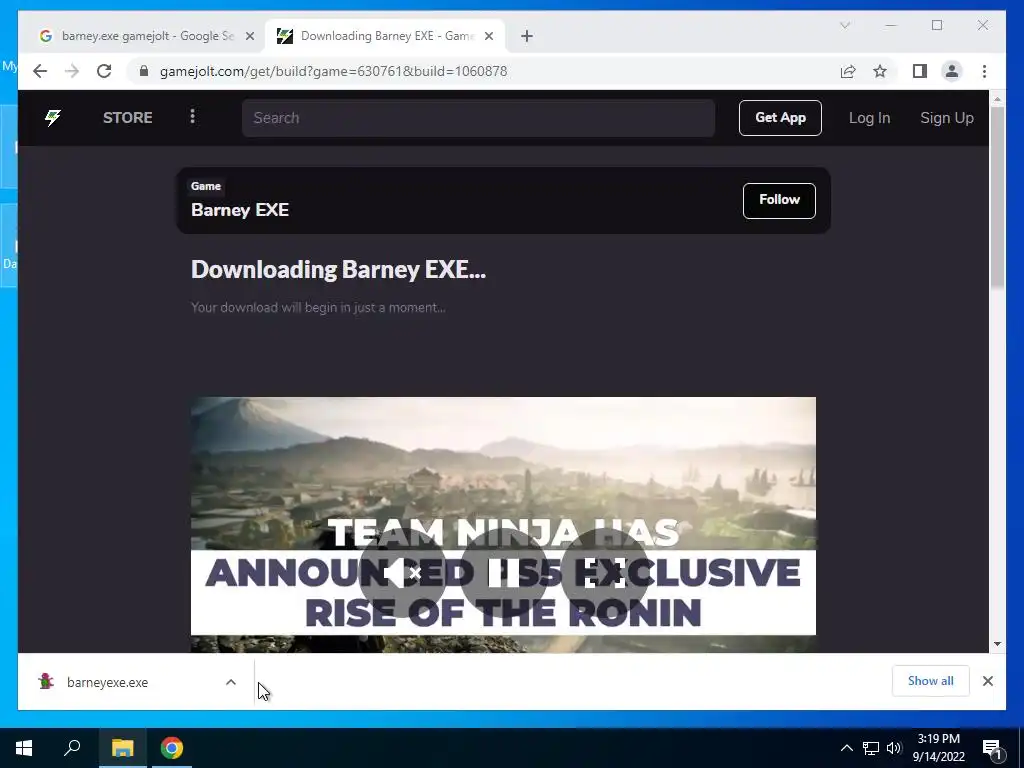Screen dimensions: 1024x768
Task: Expand options for barneyexe.exe download
Action: point(231,682)
